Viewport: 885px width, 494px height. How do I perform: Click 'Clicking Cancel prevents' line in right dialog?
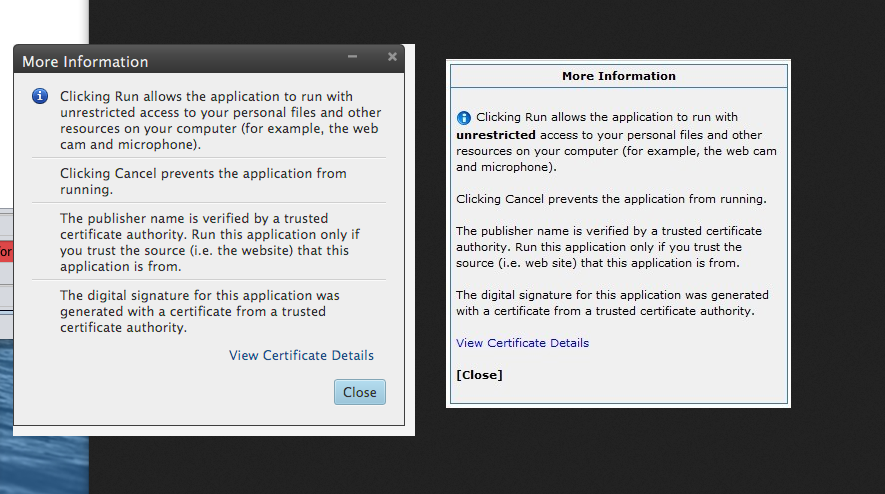[611, 199]
